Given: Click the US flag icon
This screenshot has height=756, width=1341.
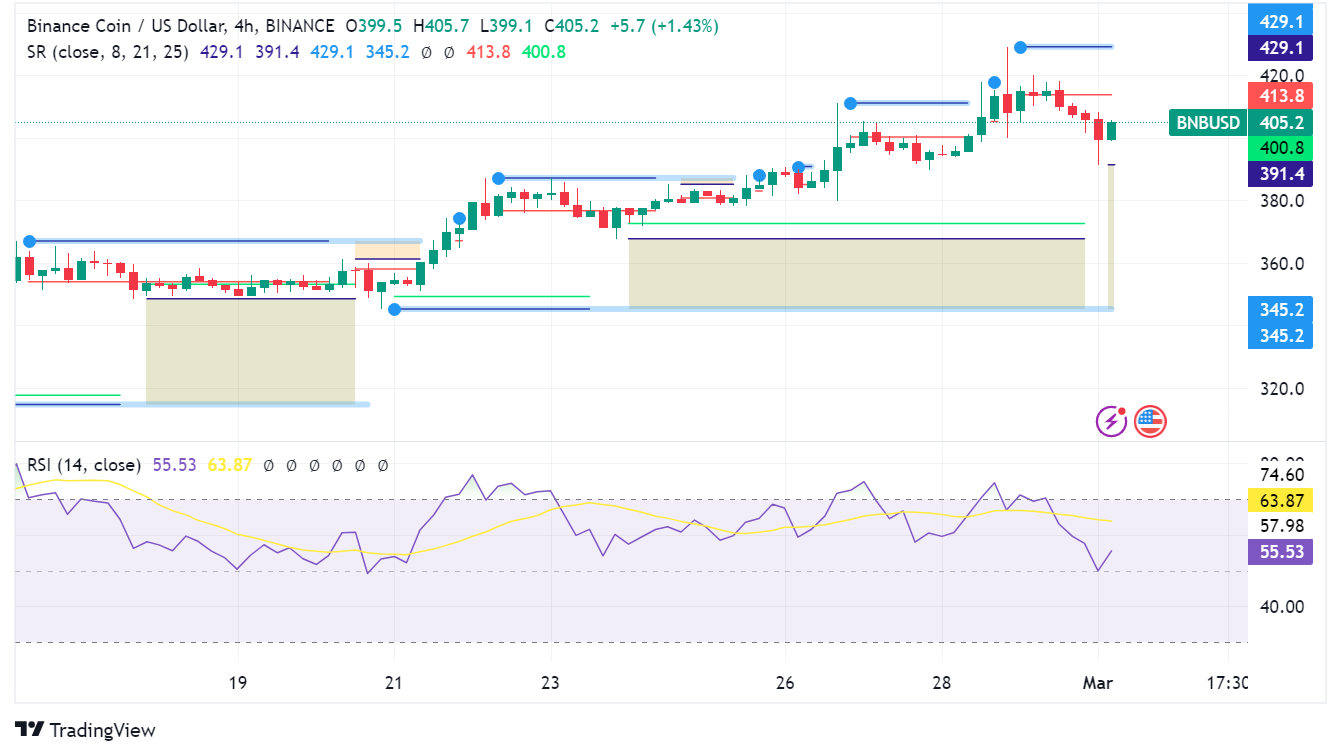Looking at the screenshot, I should click(x=1151, y=421).
